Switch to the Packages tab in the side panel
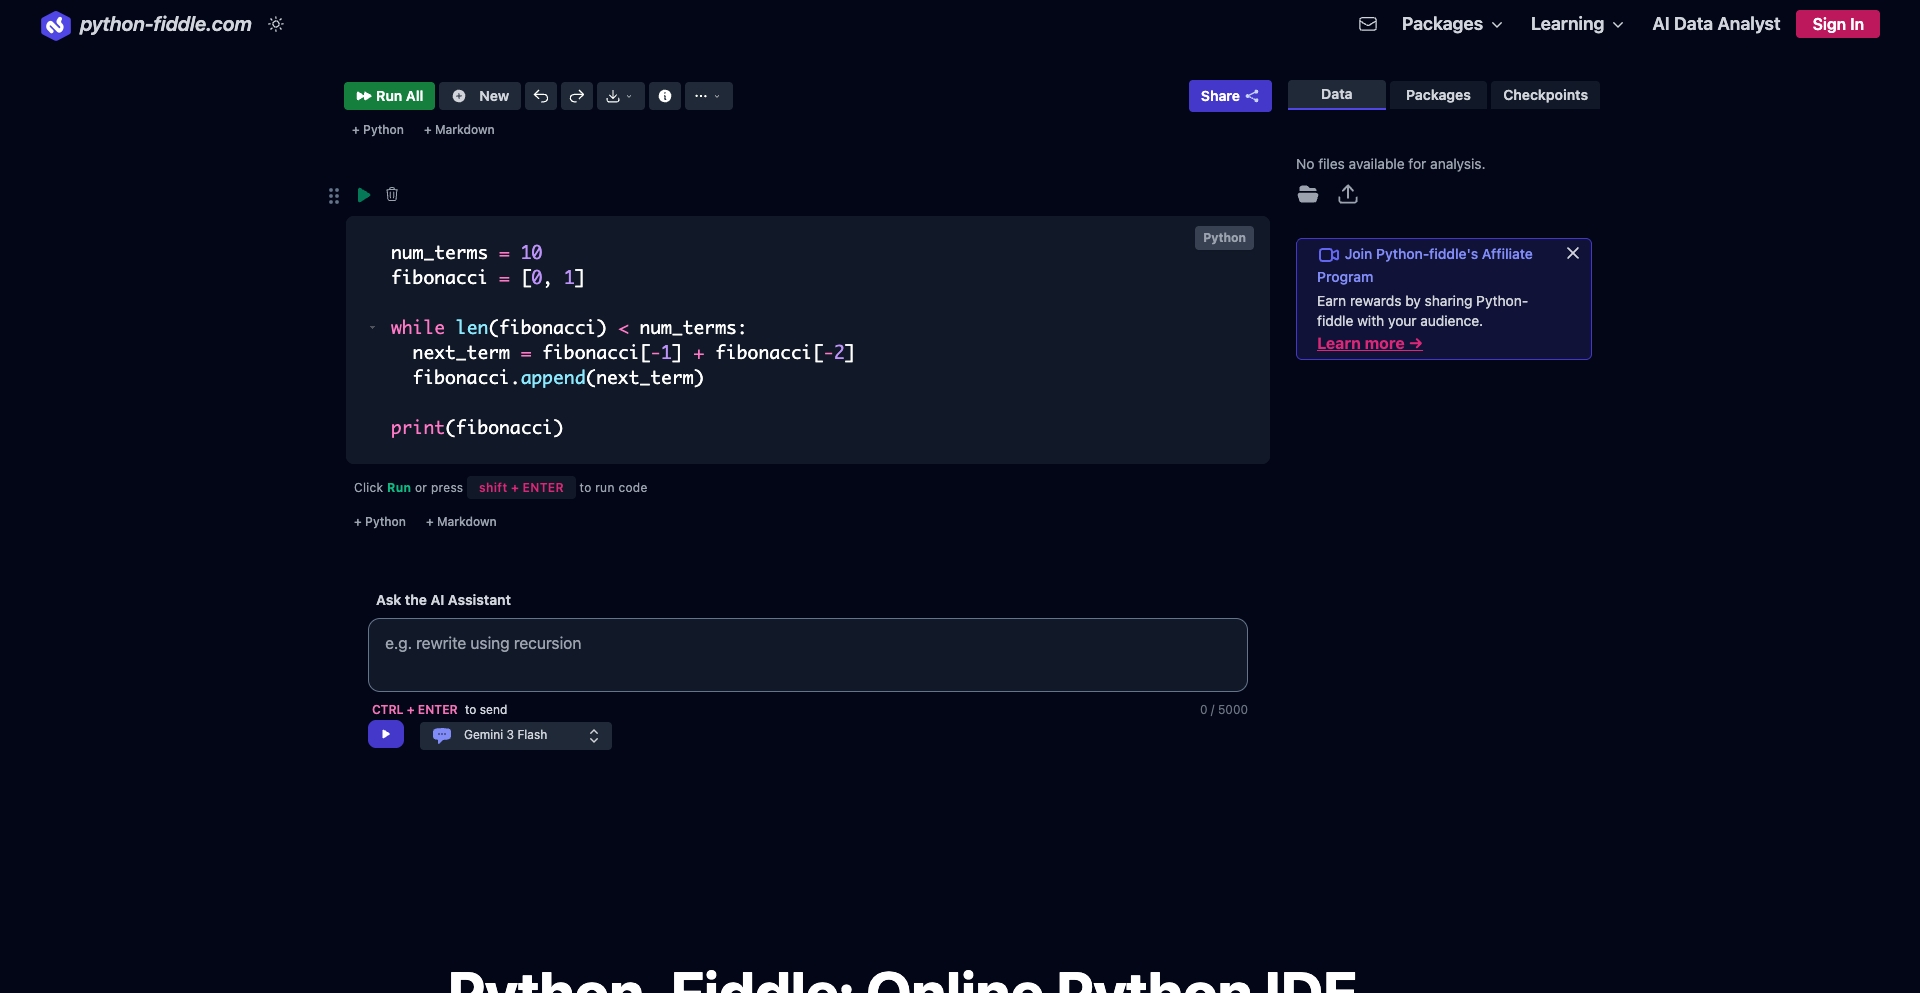Image resolution: width=1920 pixels, height=993 pixels. tap(1437, 95)
